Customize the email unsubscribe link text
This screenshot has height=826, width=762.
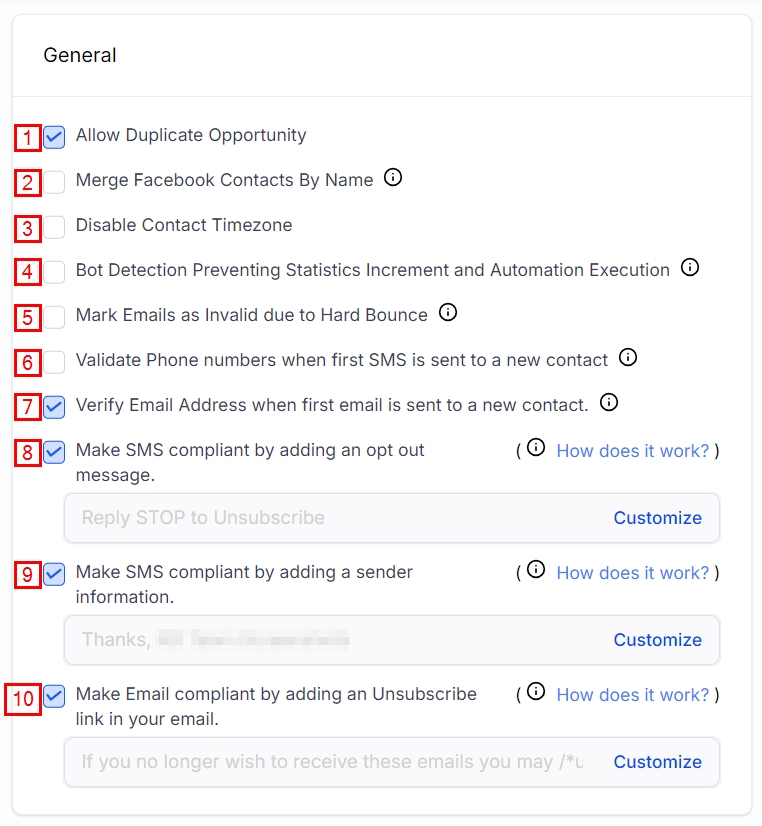pyautogui.click(x=657, y=762)
